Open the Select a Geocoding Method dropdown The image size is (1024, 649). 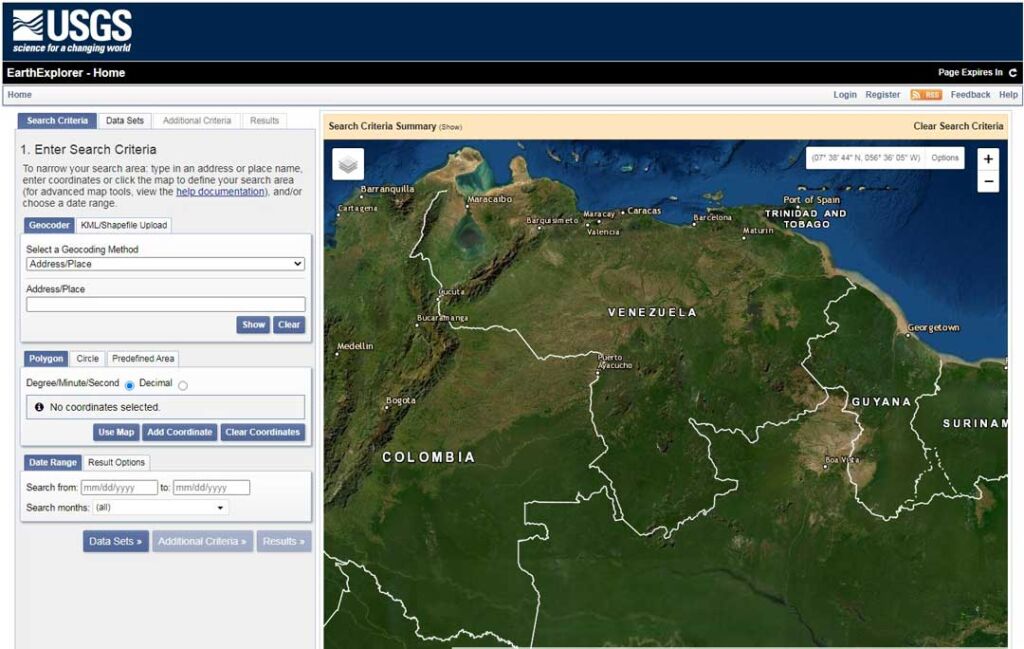tap(165, 263)
